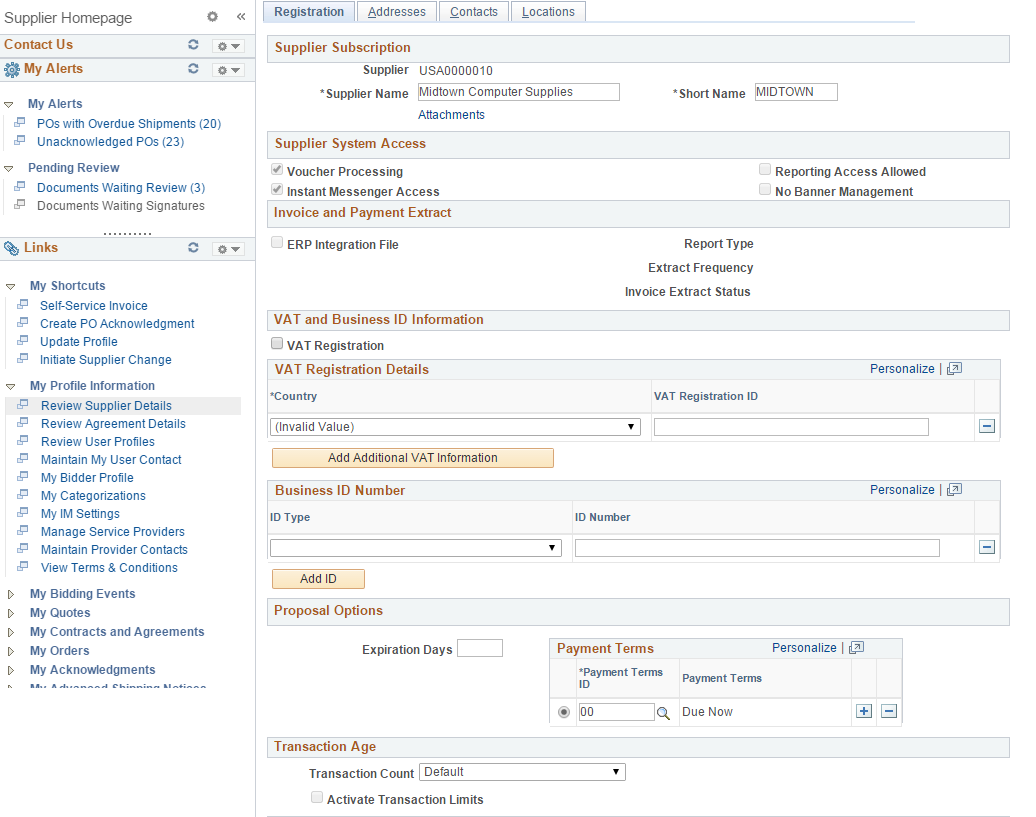Open My Alerts pagelet options menu
The height and width of the screenshot is (817, 1036).
pos(228,70)
